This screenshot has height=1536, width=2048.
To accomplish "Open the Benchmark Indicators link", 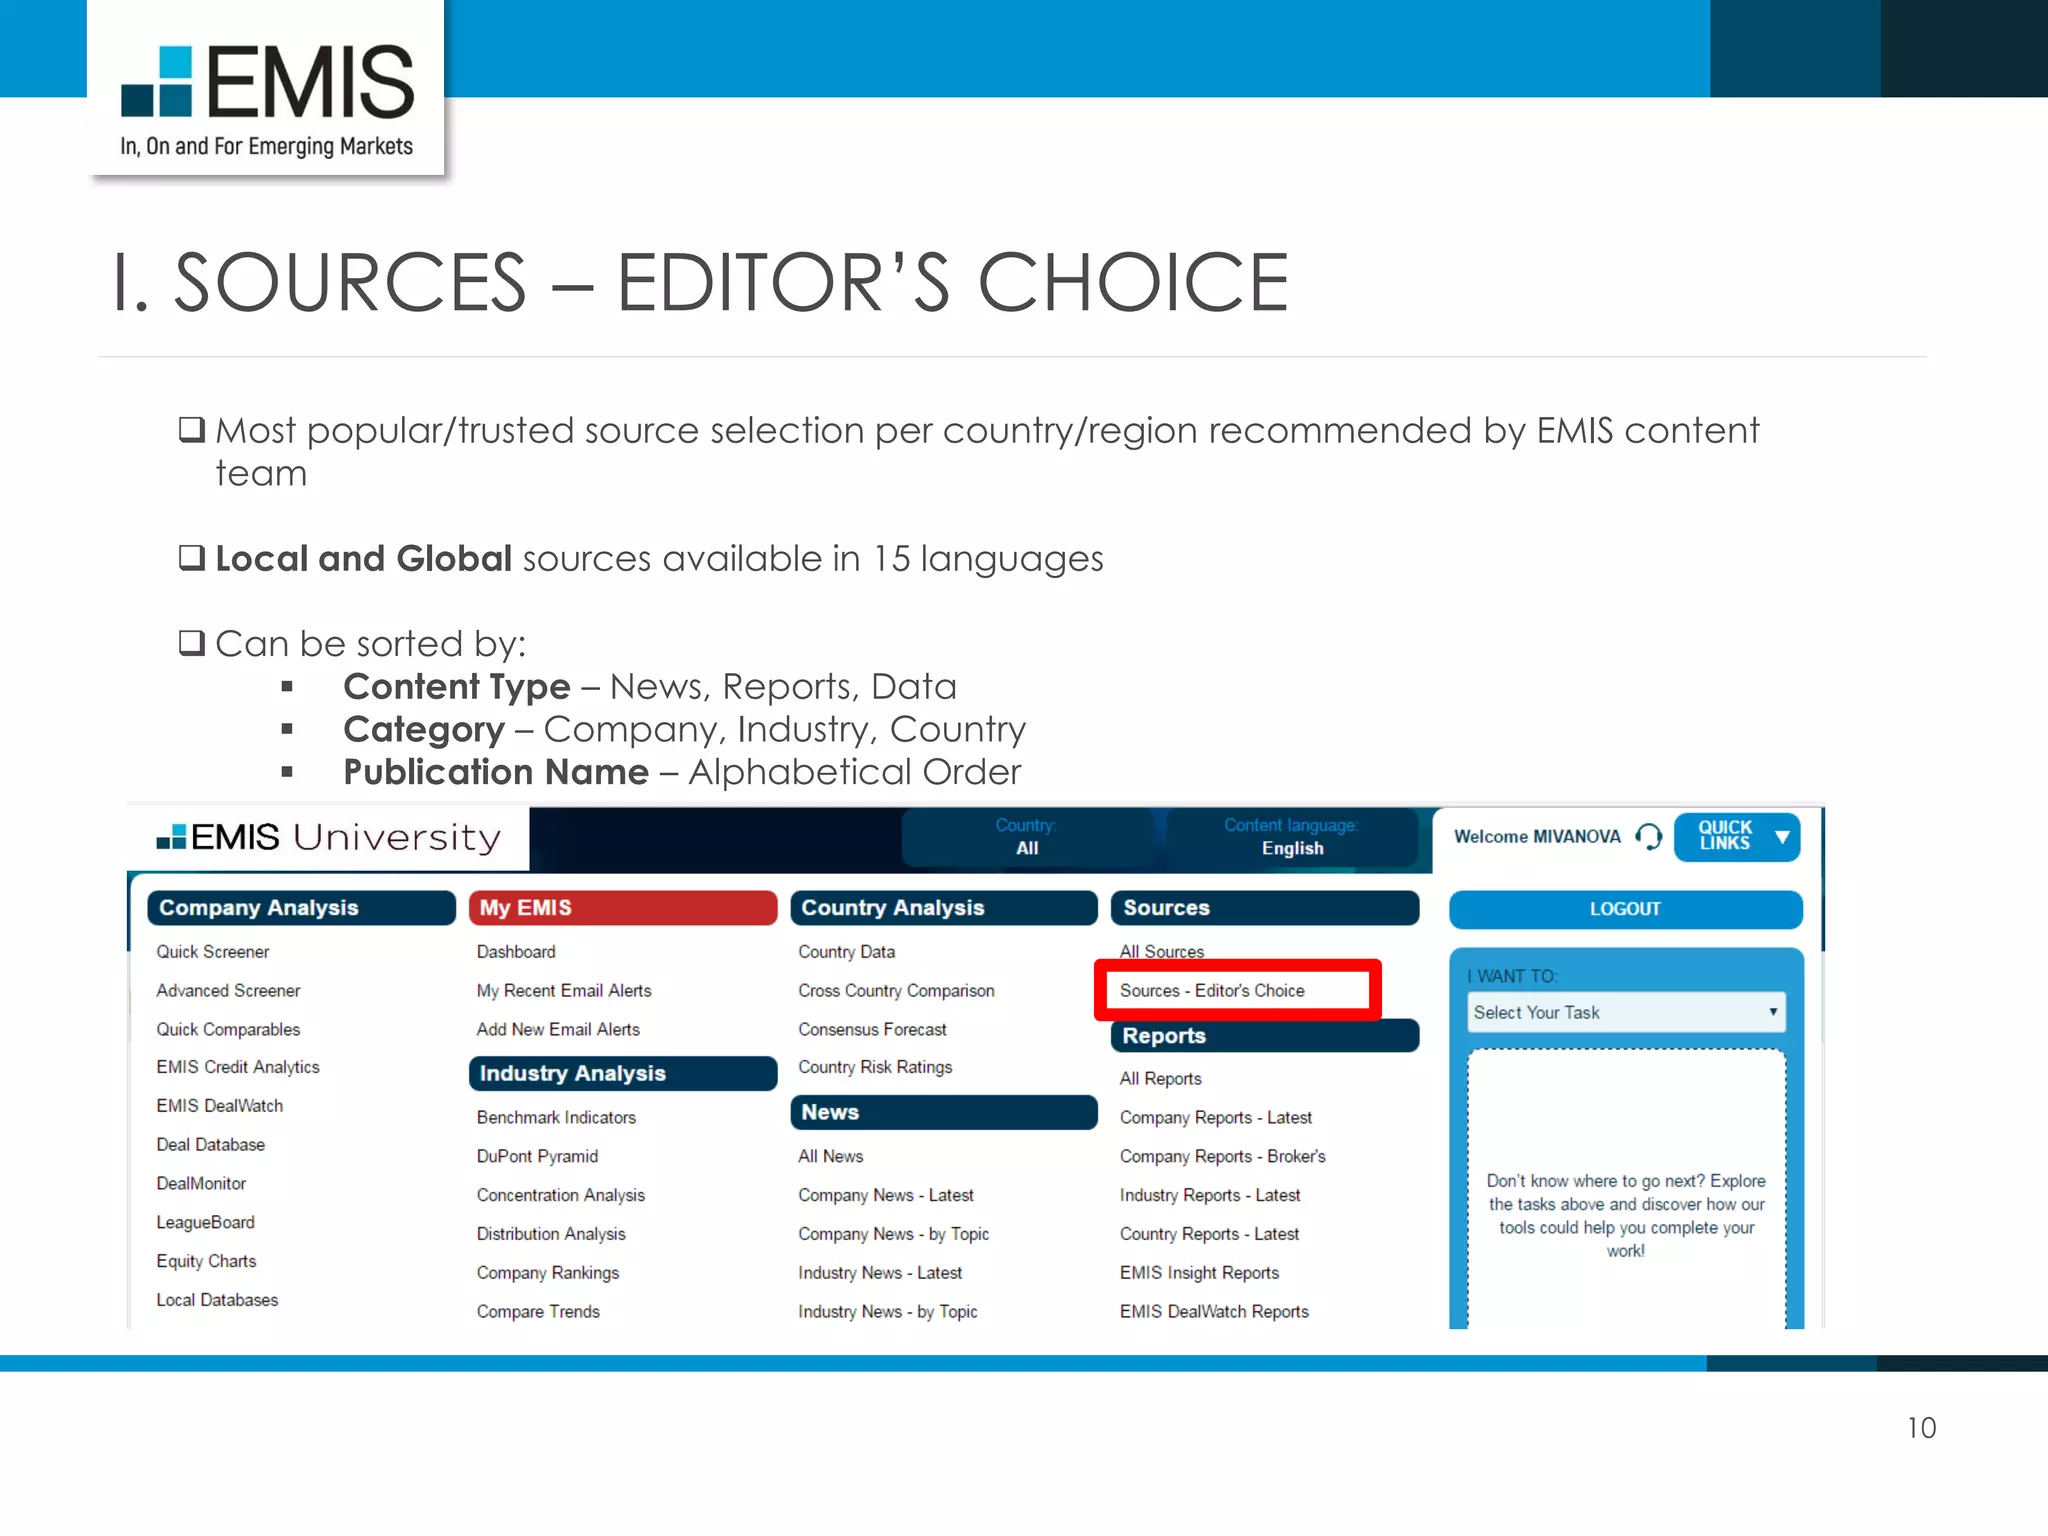I will [556, 1117].
